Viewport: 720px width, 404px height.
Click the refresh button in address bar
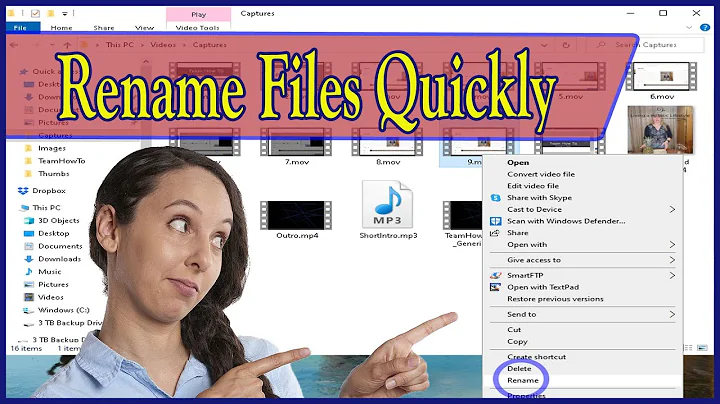click(x=566, y=45)
